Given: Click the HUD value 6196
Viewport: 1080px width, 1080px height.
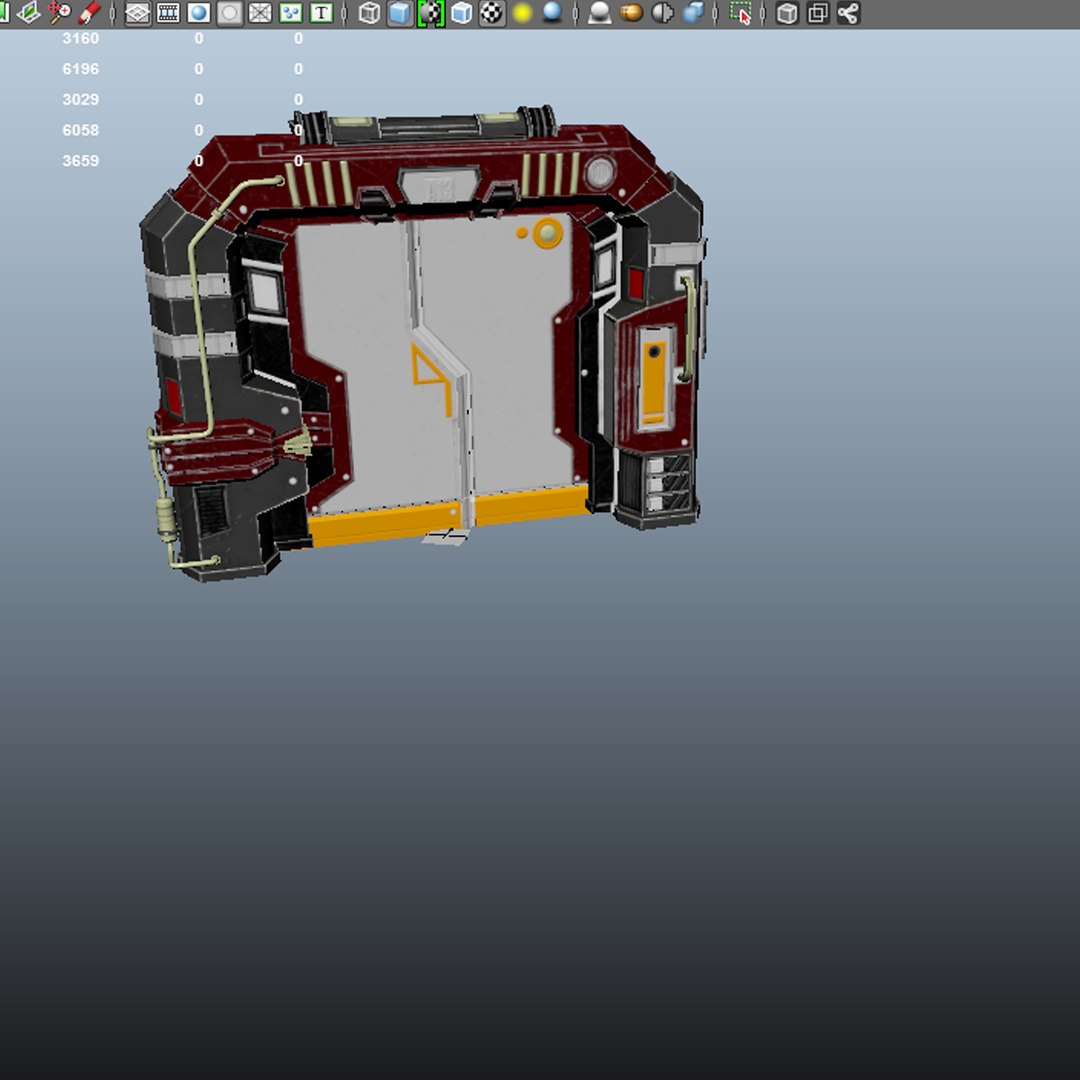Looking at the screenshot, I should (81, 69).
